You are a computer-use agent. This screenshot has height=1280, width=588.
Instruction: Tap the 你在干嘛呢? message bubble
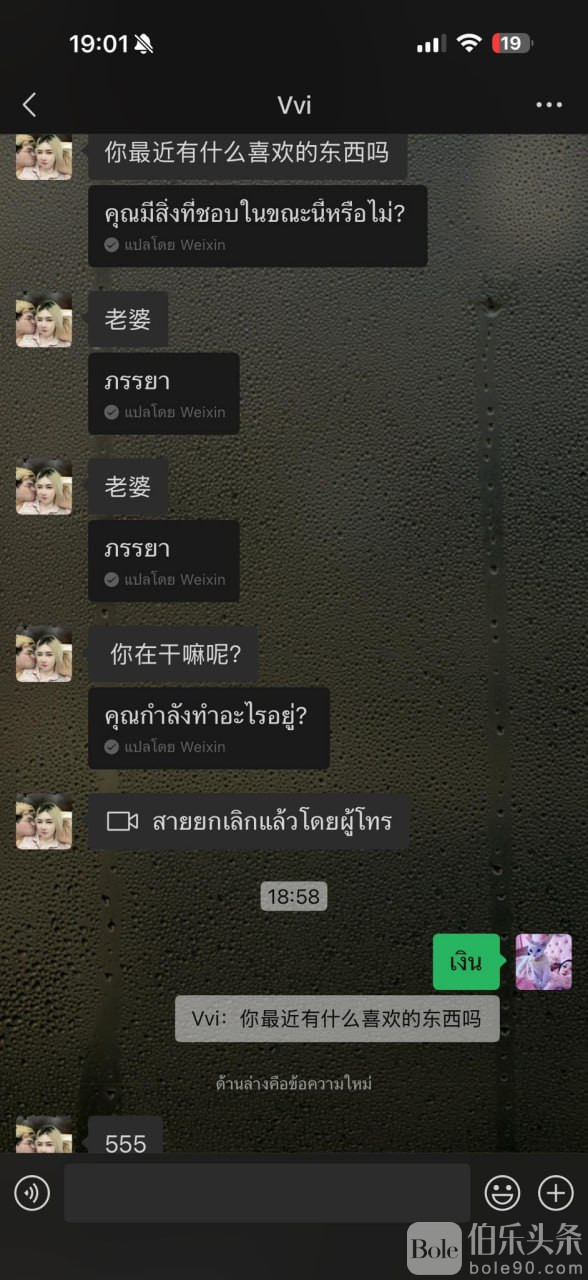tap(174, 654)
